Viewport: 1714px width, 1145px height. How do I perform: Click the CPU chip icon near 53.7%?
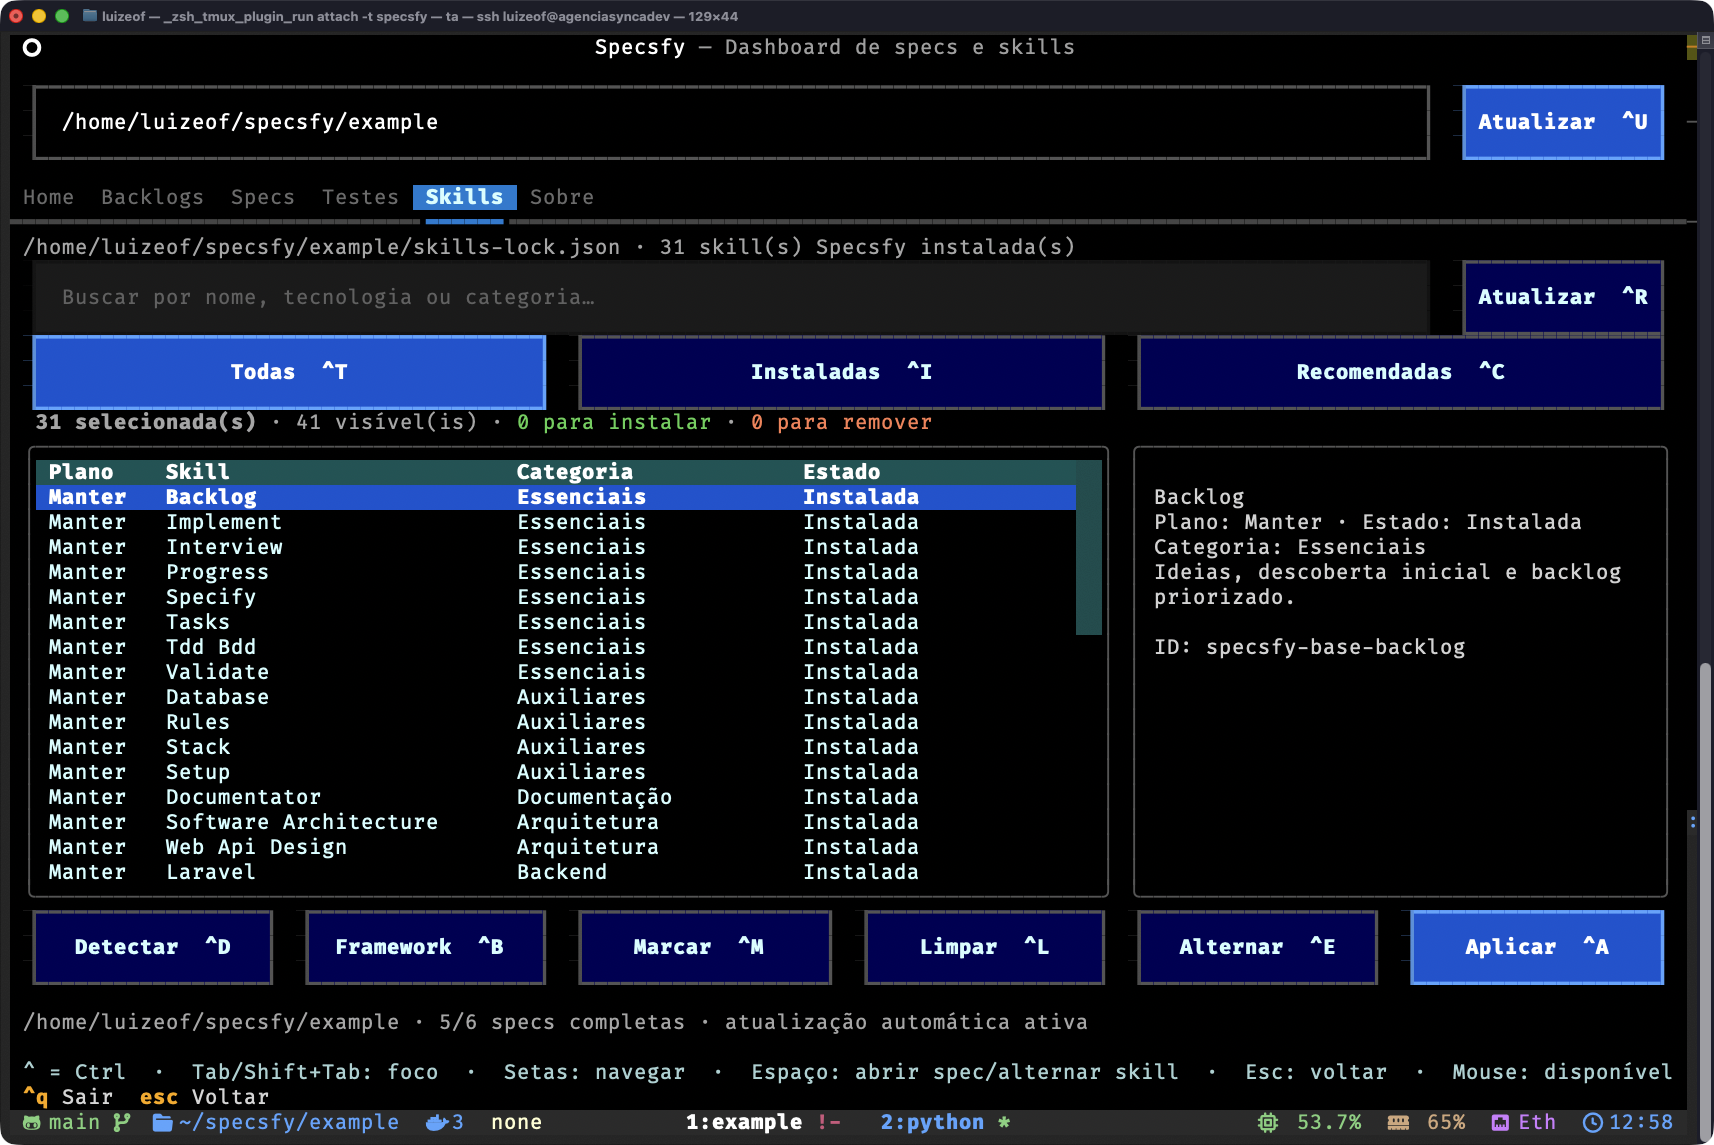tap(1268, 1122)
